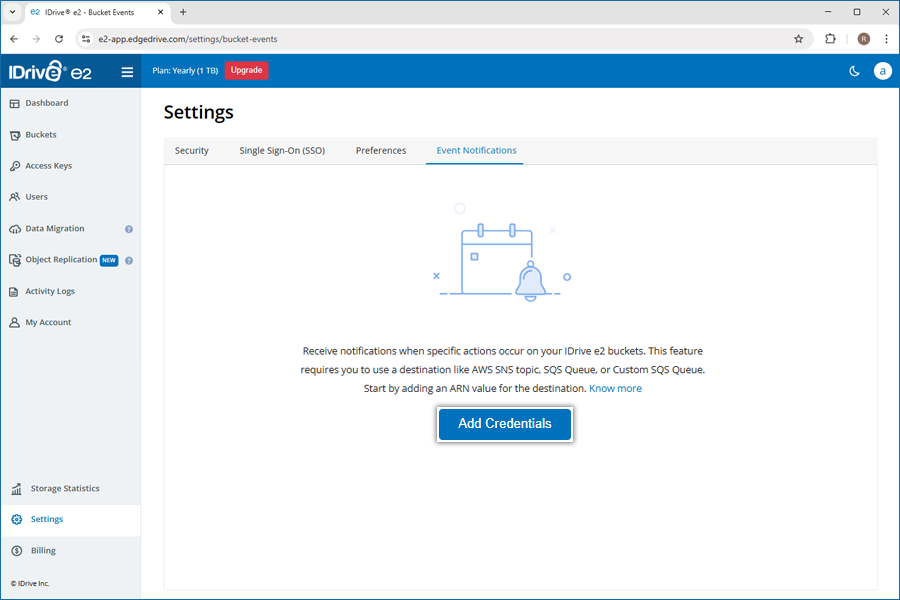Reload the page

[x=59, y=39]
